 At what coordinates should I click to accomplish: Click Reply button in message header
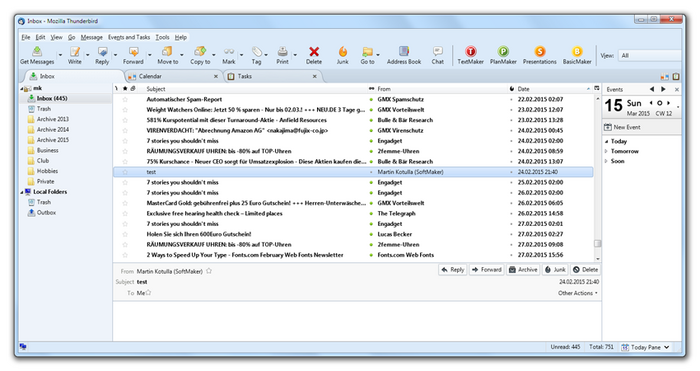click(x=453, y=270)
